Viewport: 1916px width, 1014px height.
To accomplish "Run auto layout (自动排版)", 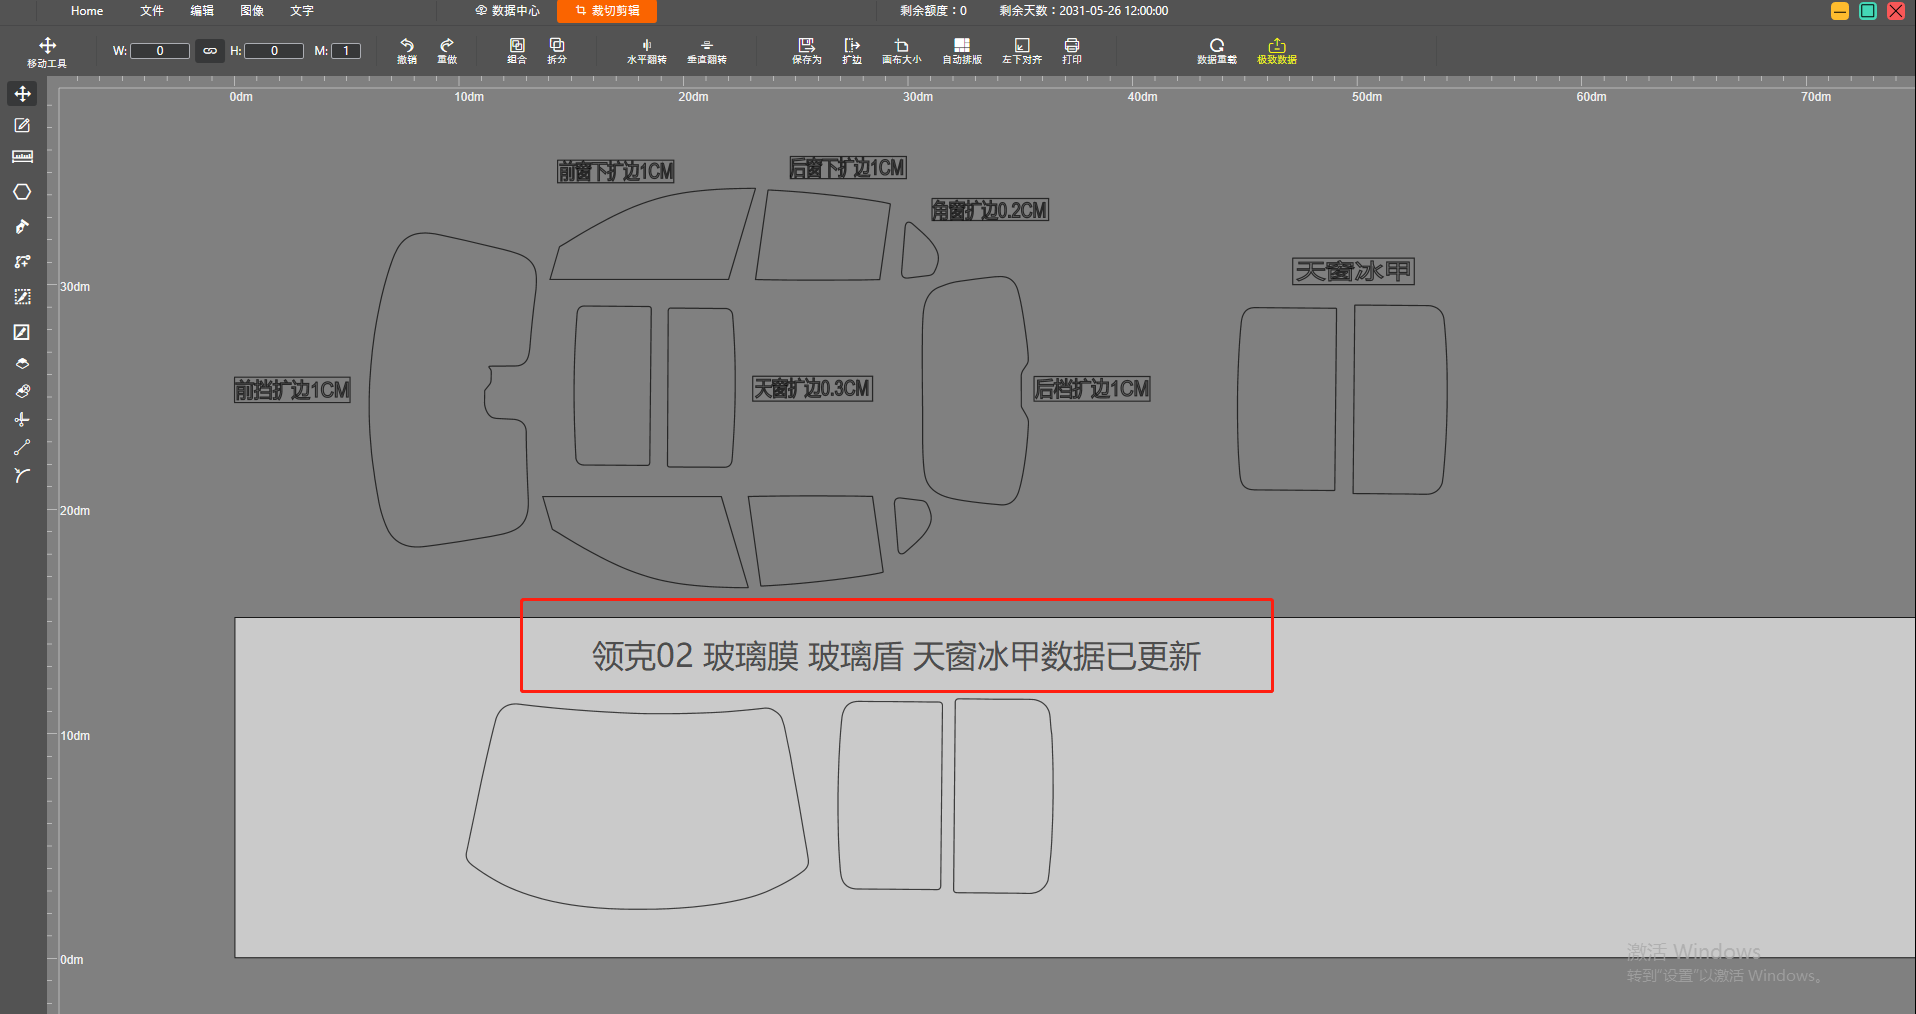I will tap(962, 51).
